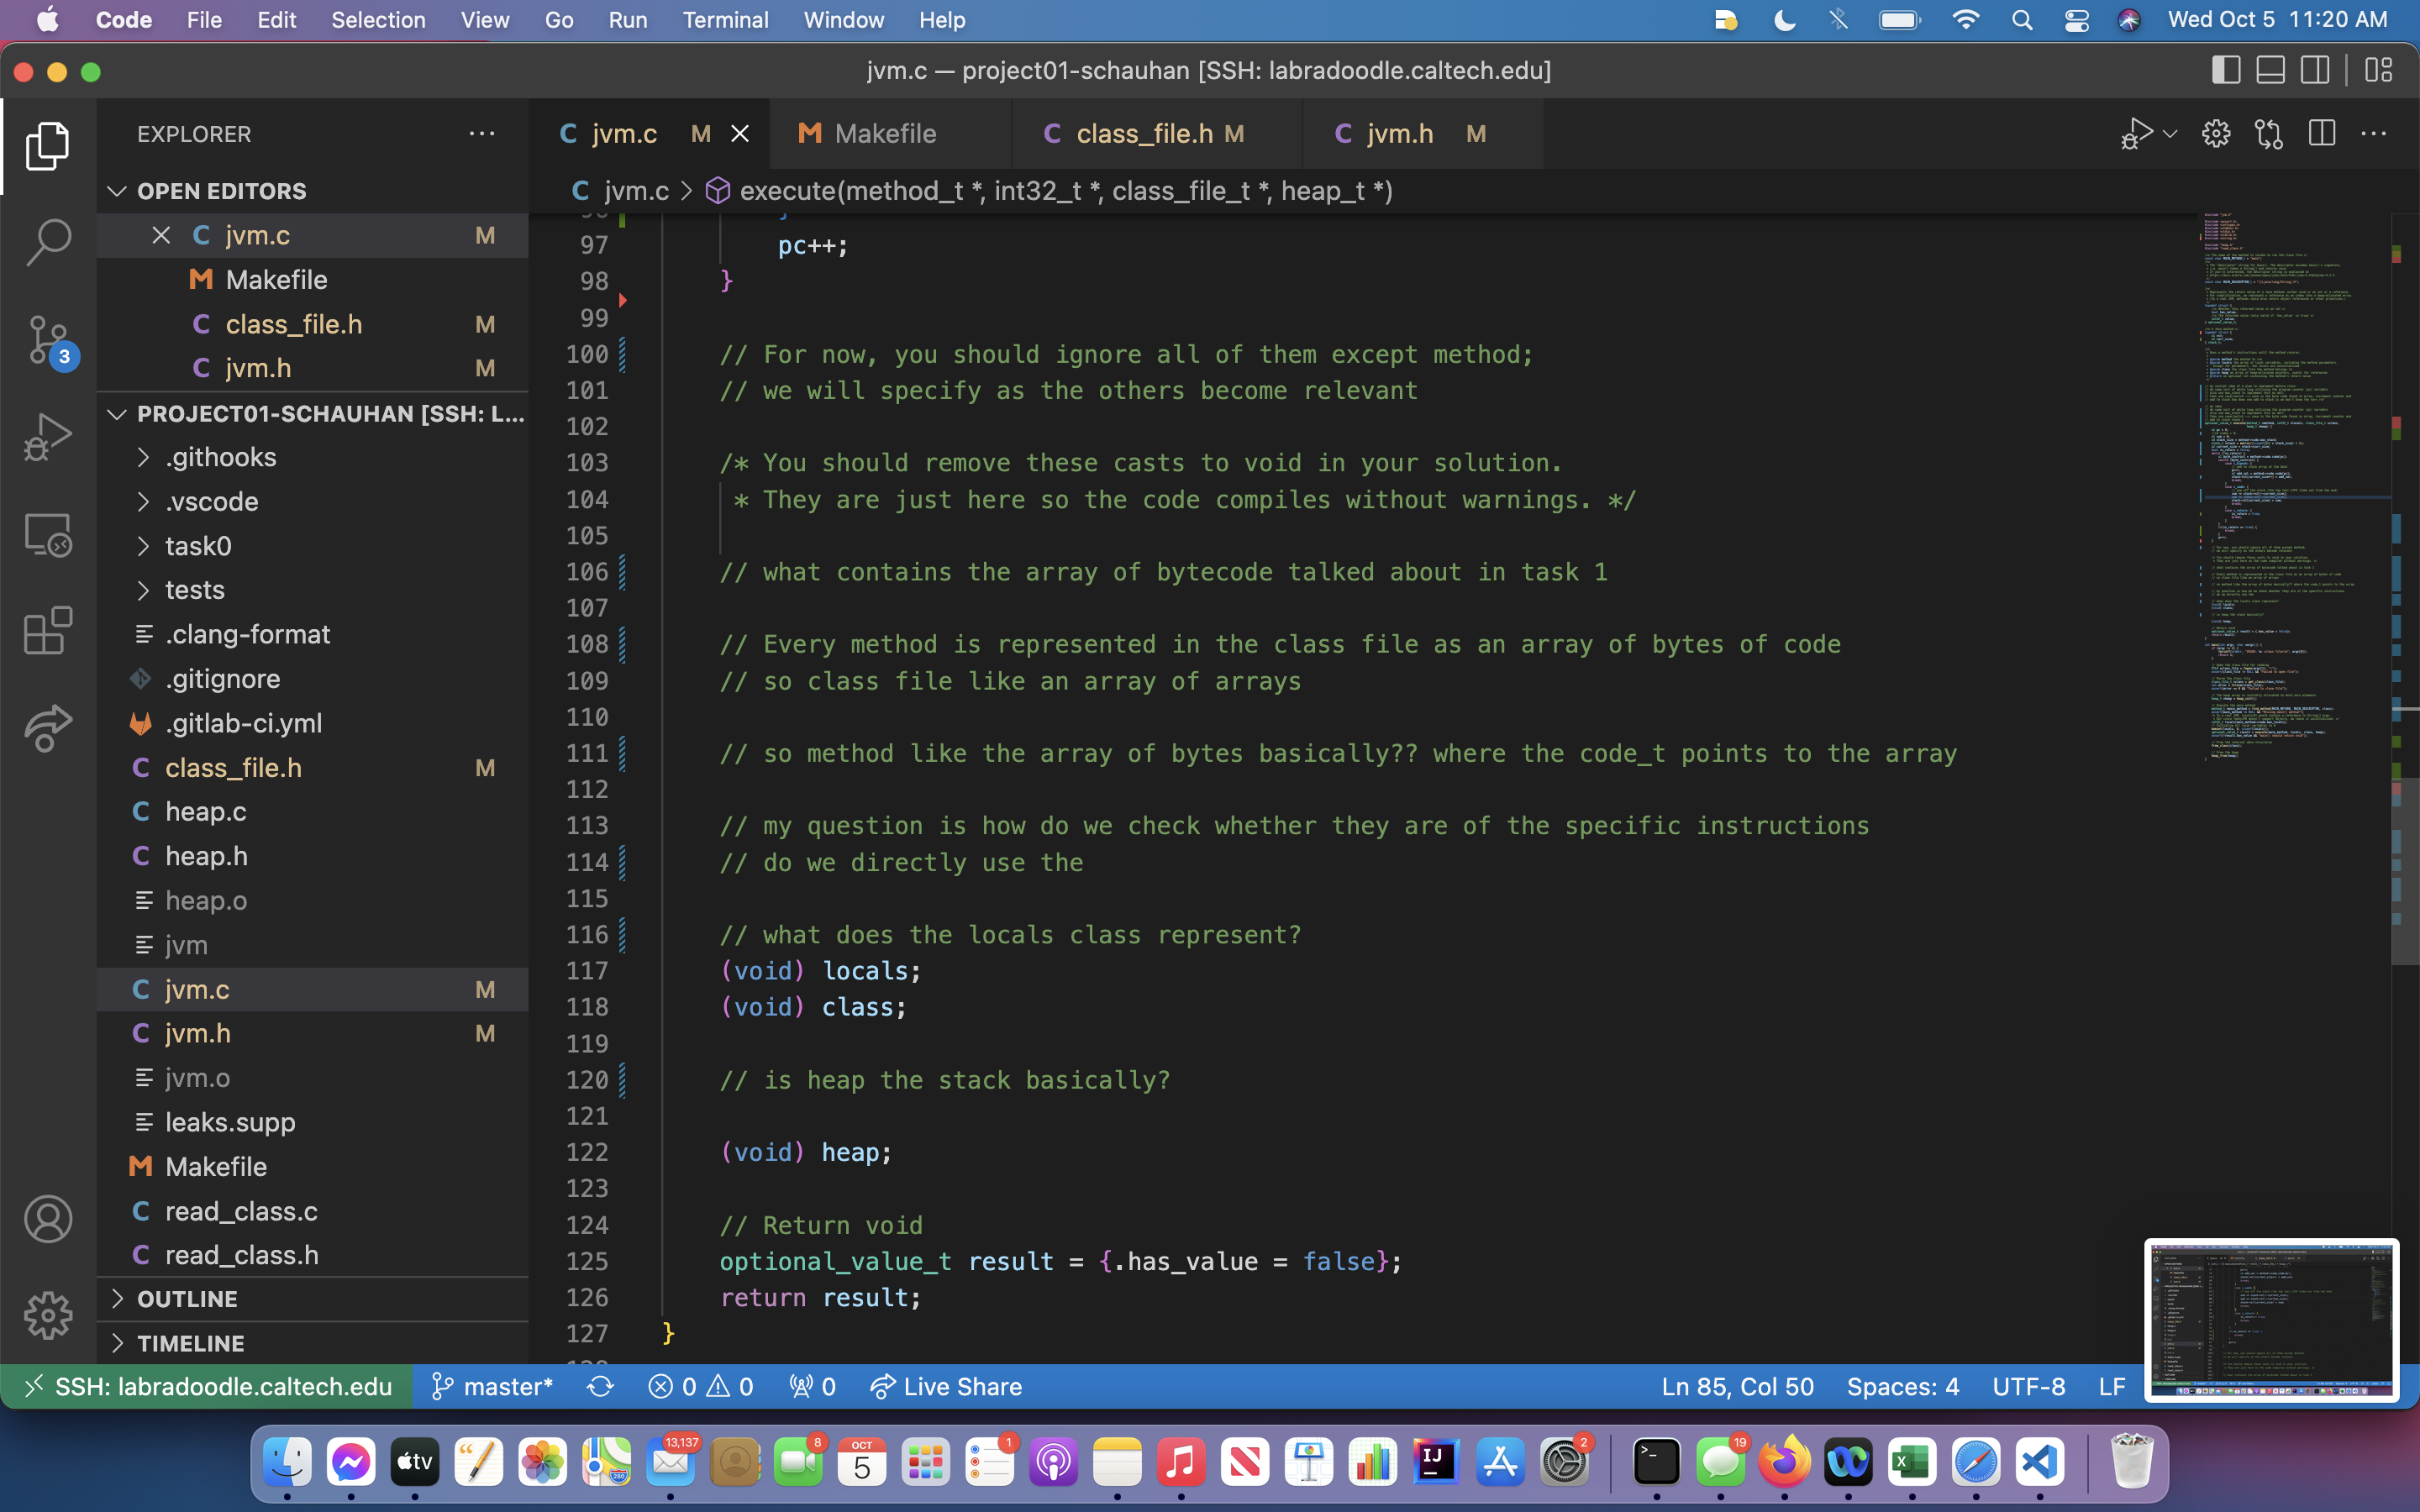Open the Terminal menu
Image resolution: width=2420 pixels, height=1512 pixels.
click(725, 20)
